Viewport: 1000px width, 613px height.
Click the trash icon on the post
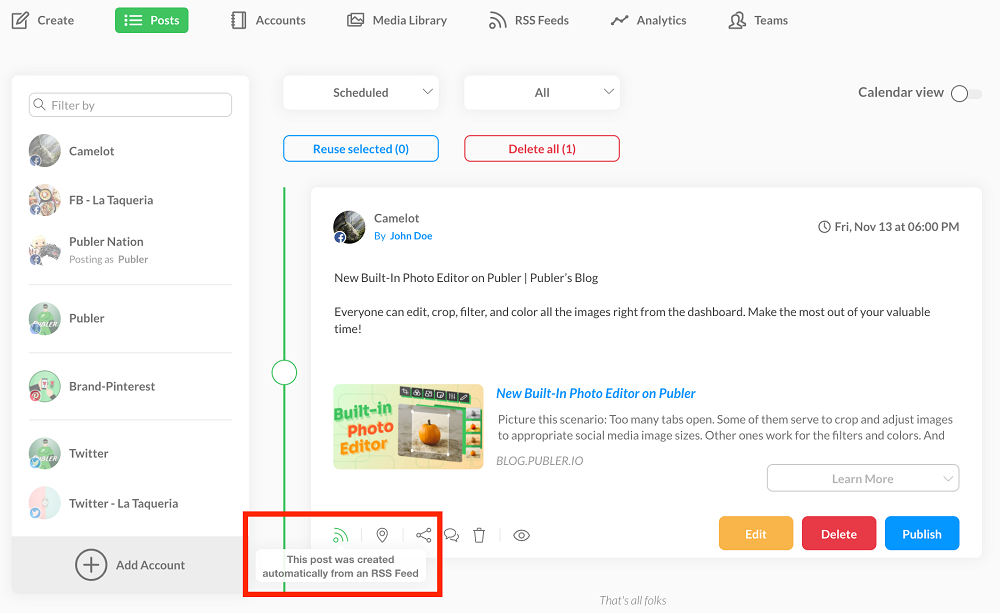(479, 535)
